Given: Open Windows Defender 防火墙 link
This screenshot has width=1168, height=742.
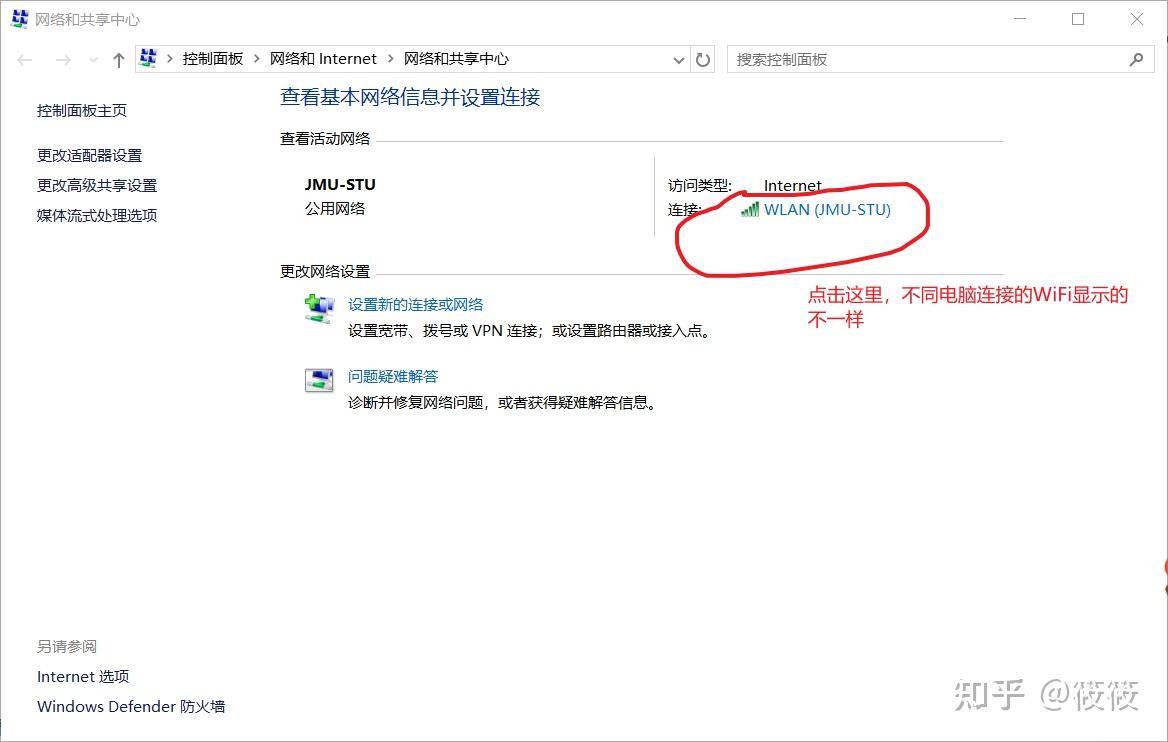Looking at the screenshot, I should point(131,706).
